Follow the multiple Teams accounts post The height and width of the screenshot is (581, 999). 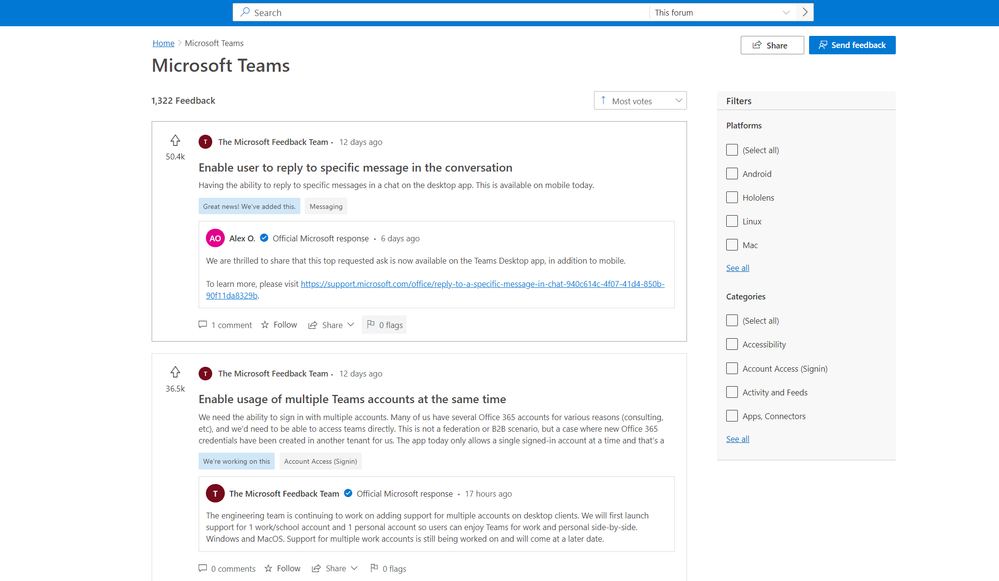[x=282, y=568]
